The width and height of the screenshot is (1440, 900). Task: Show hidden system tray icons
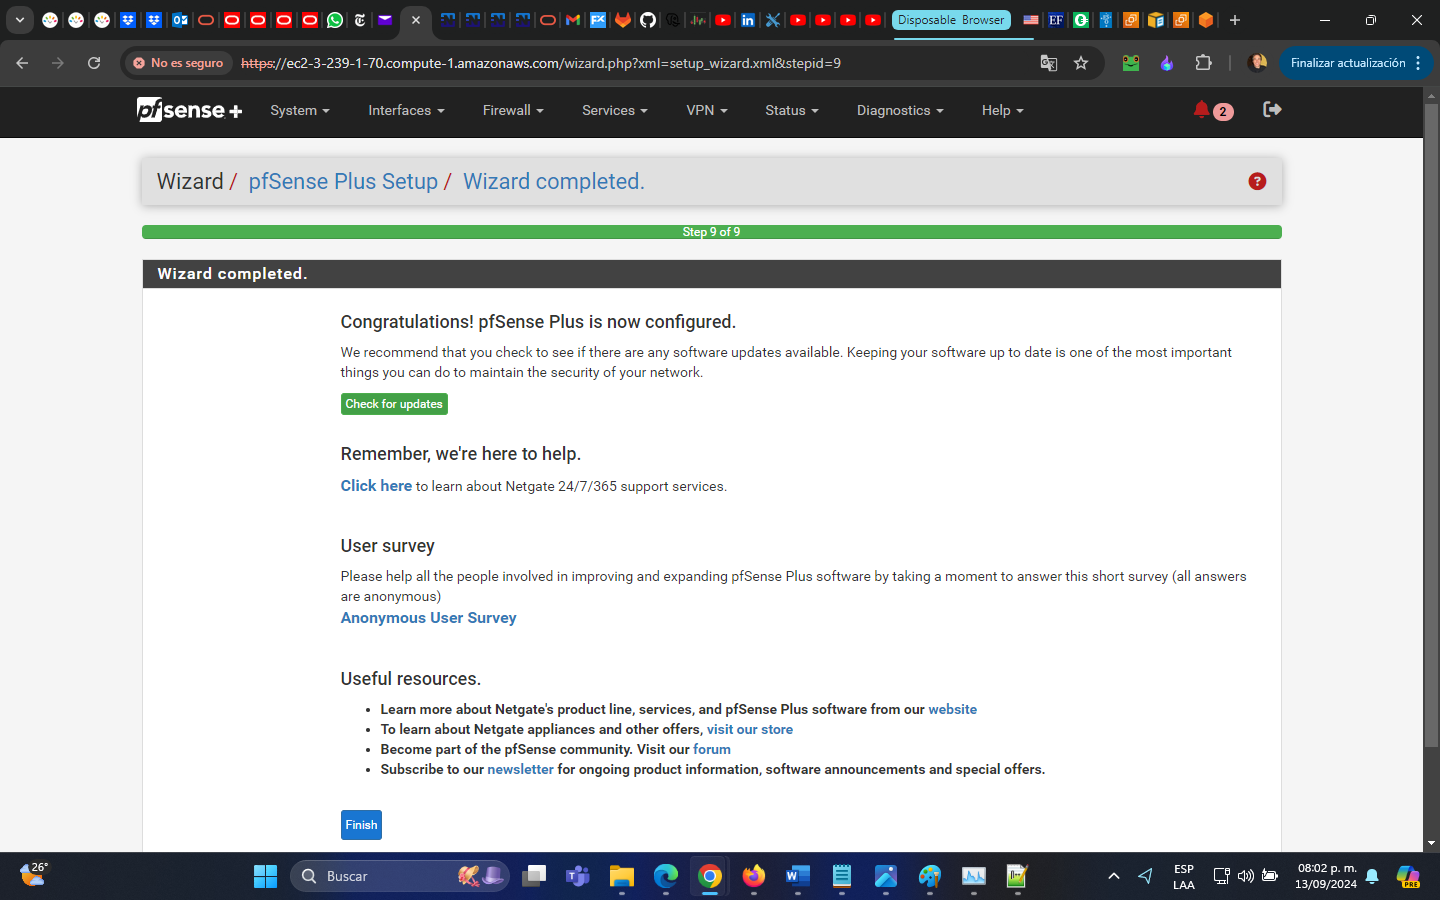click(x=1113, y=876)
